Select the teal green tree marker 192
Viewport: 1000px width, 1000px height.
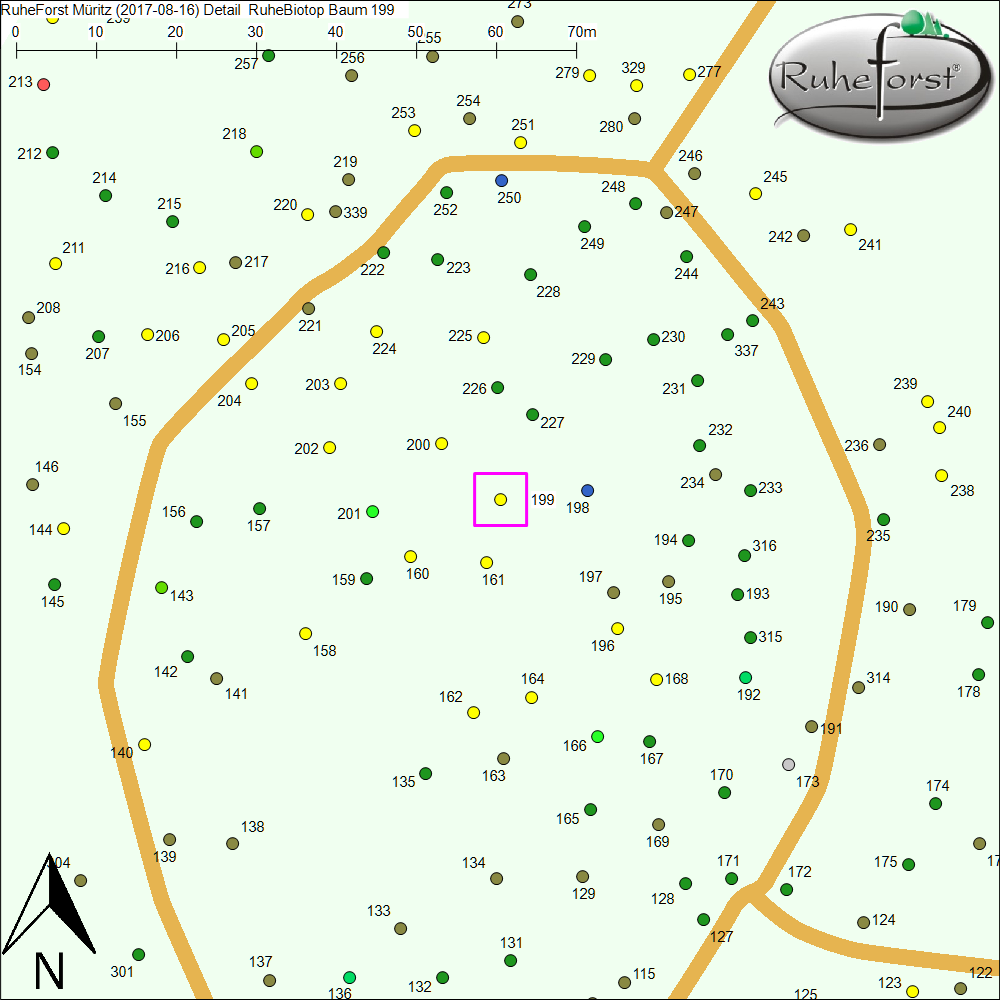point(745,677)
